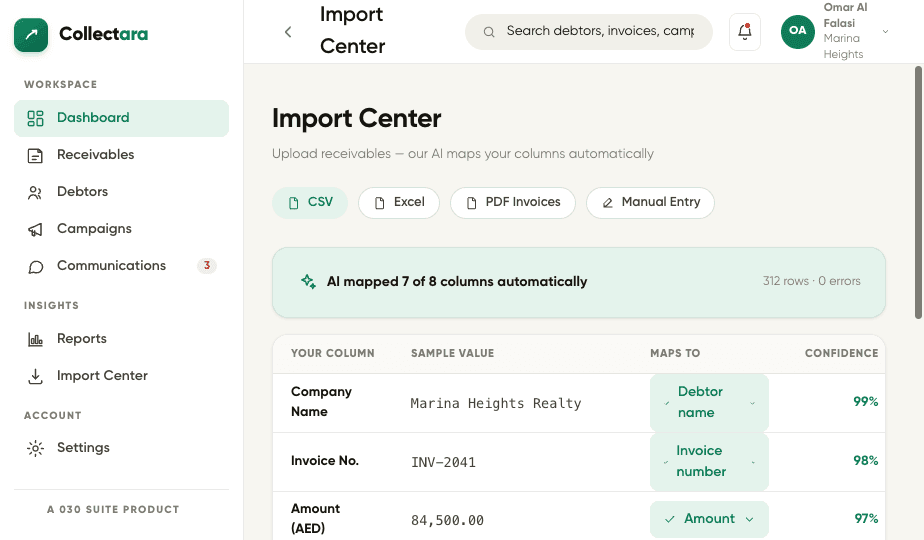Expand the Amount mapping dropdown
Screen dimensions: 924x540
click(710, 519)
